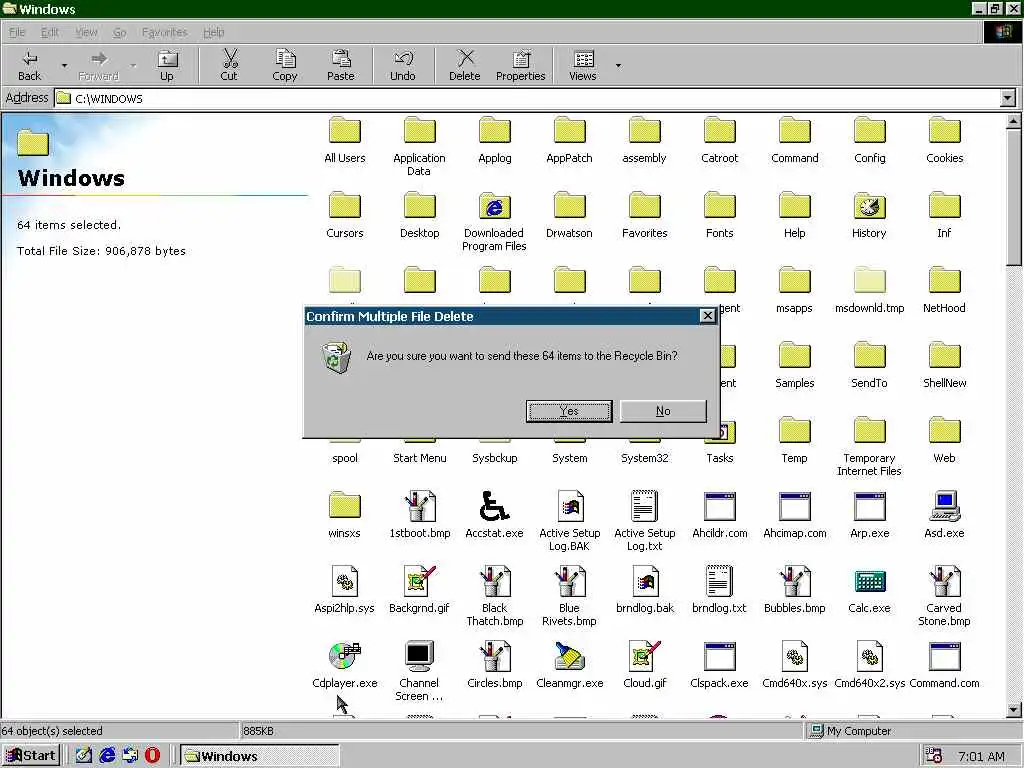Click the scrollbar down arrow

click(x=1013, y=710)
